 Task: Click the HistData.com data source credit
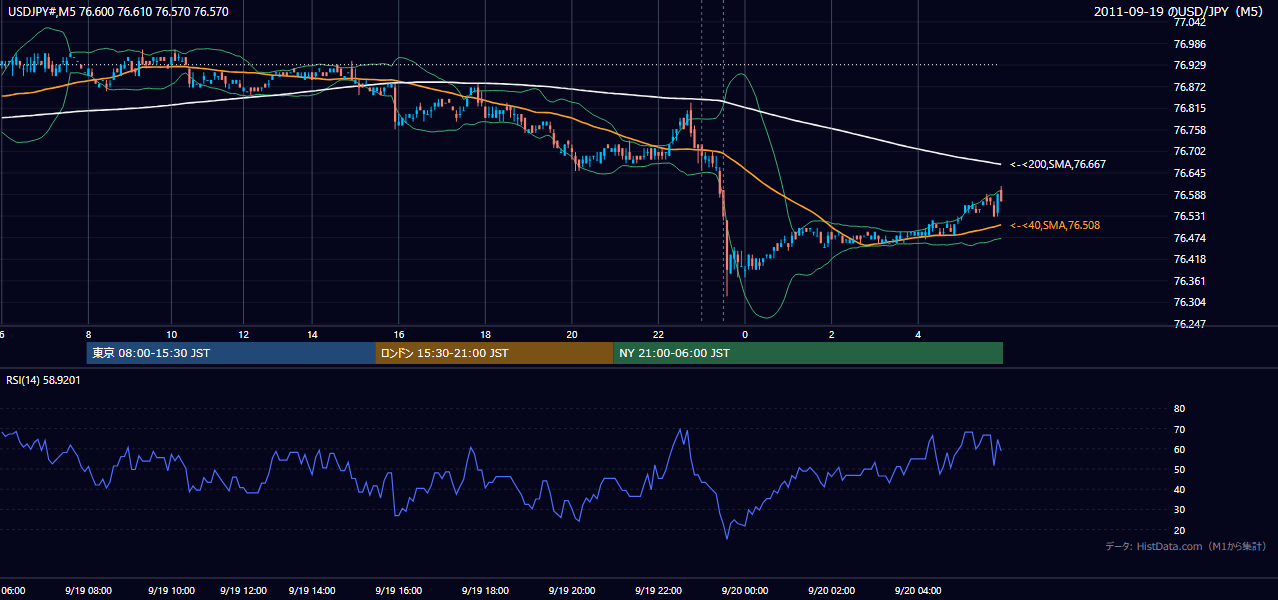point(1185,547)
